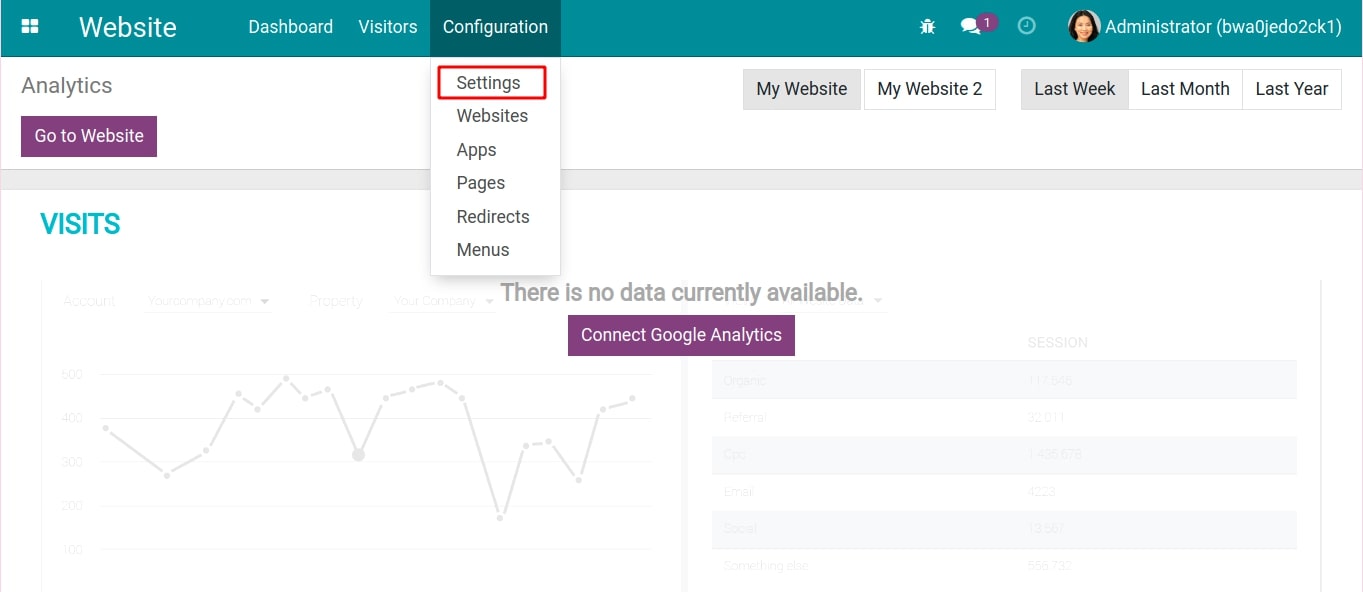The image size is (1363, 592).
Task: Click the Website app title
Action: pos(127,27)
